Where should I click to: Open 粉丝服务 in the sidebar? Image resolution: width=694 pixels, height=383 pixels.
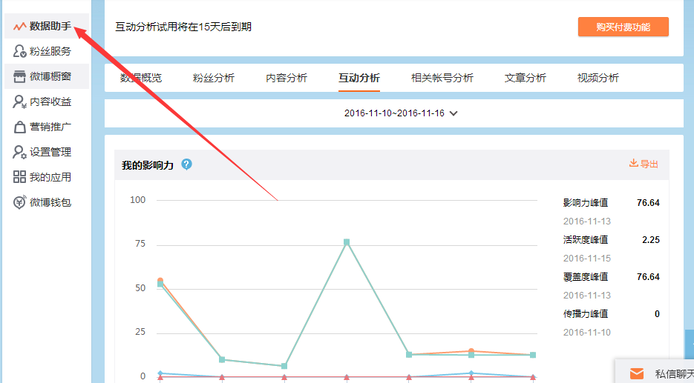click(47, 51)
